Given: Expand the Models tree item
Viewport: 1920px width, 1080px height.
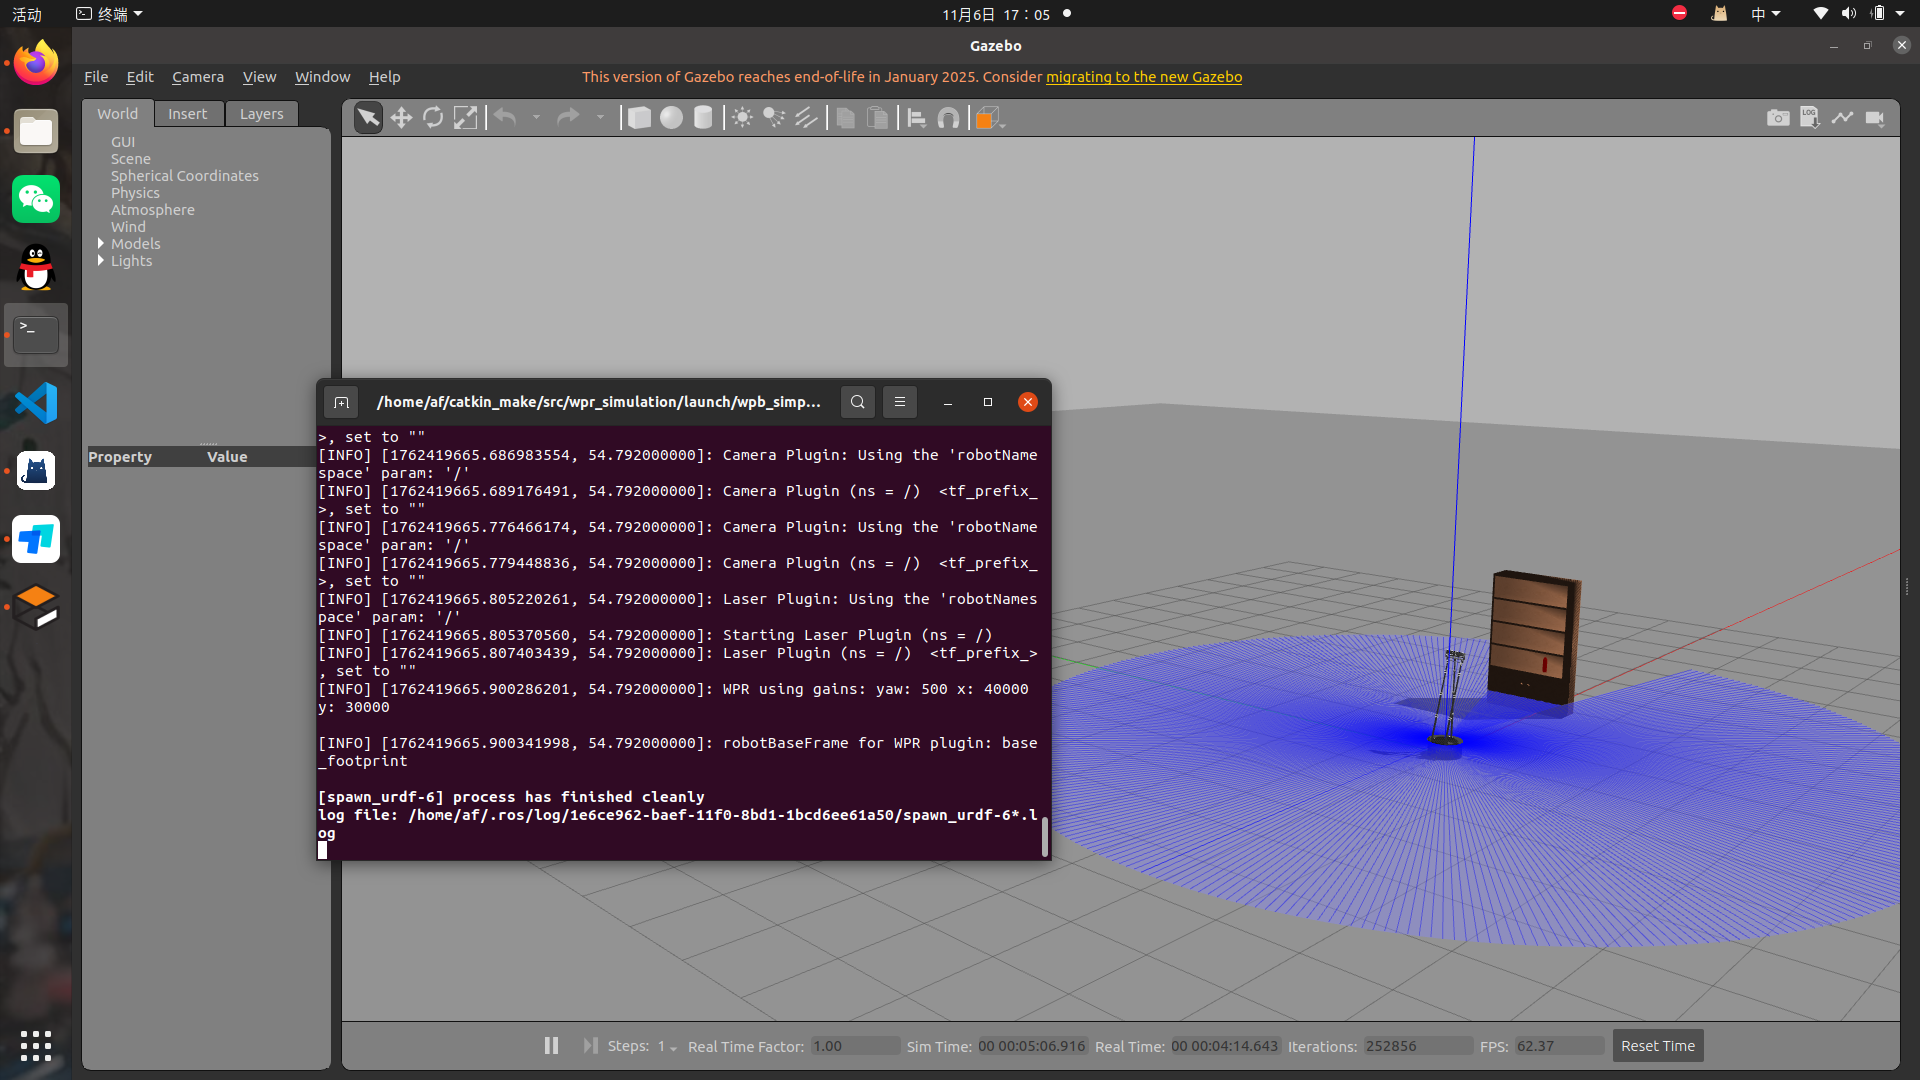Looking at the screenshot, I should (101, 243).
